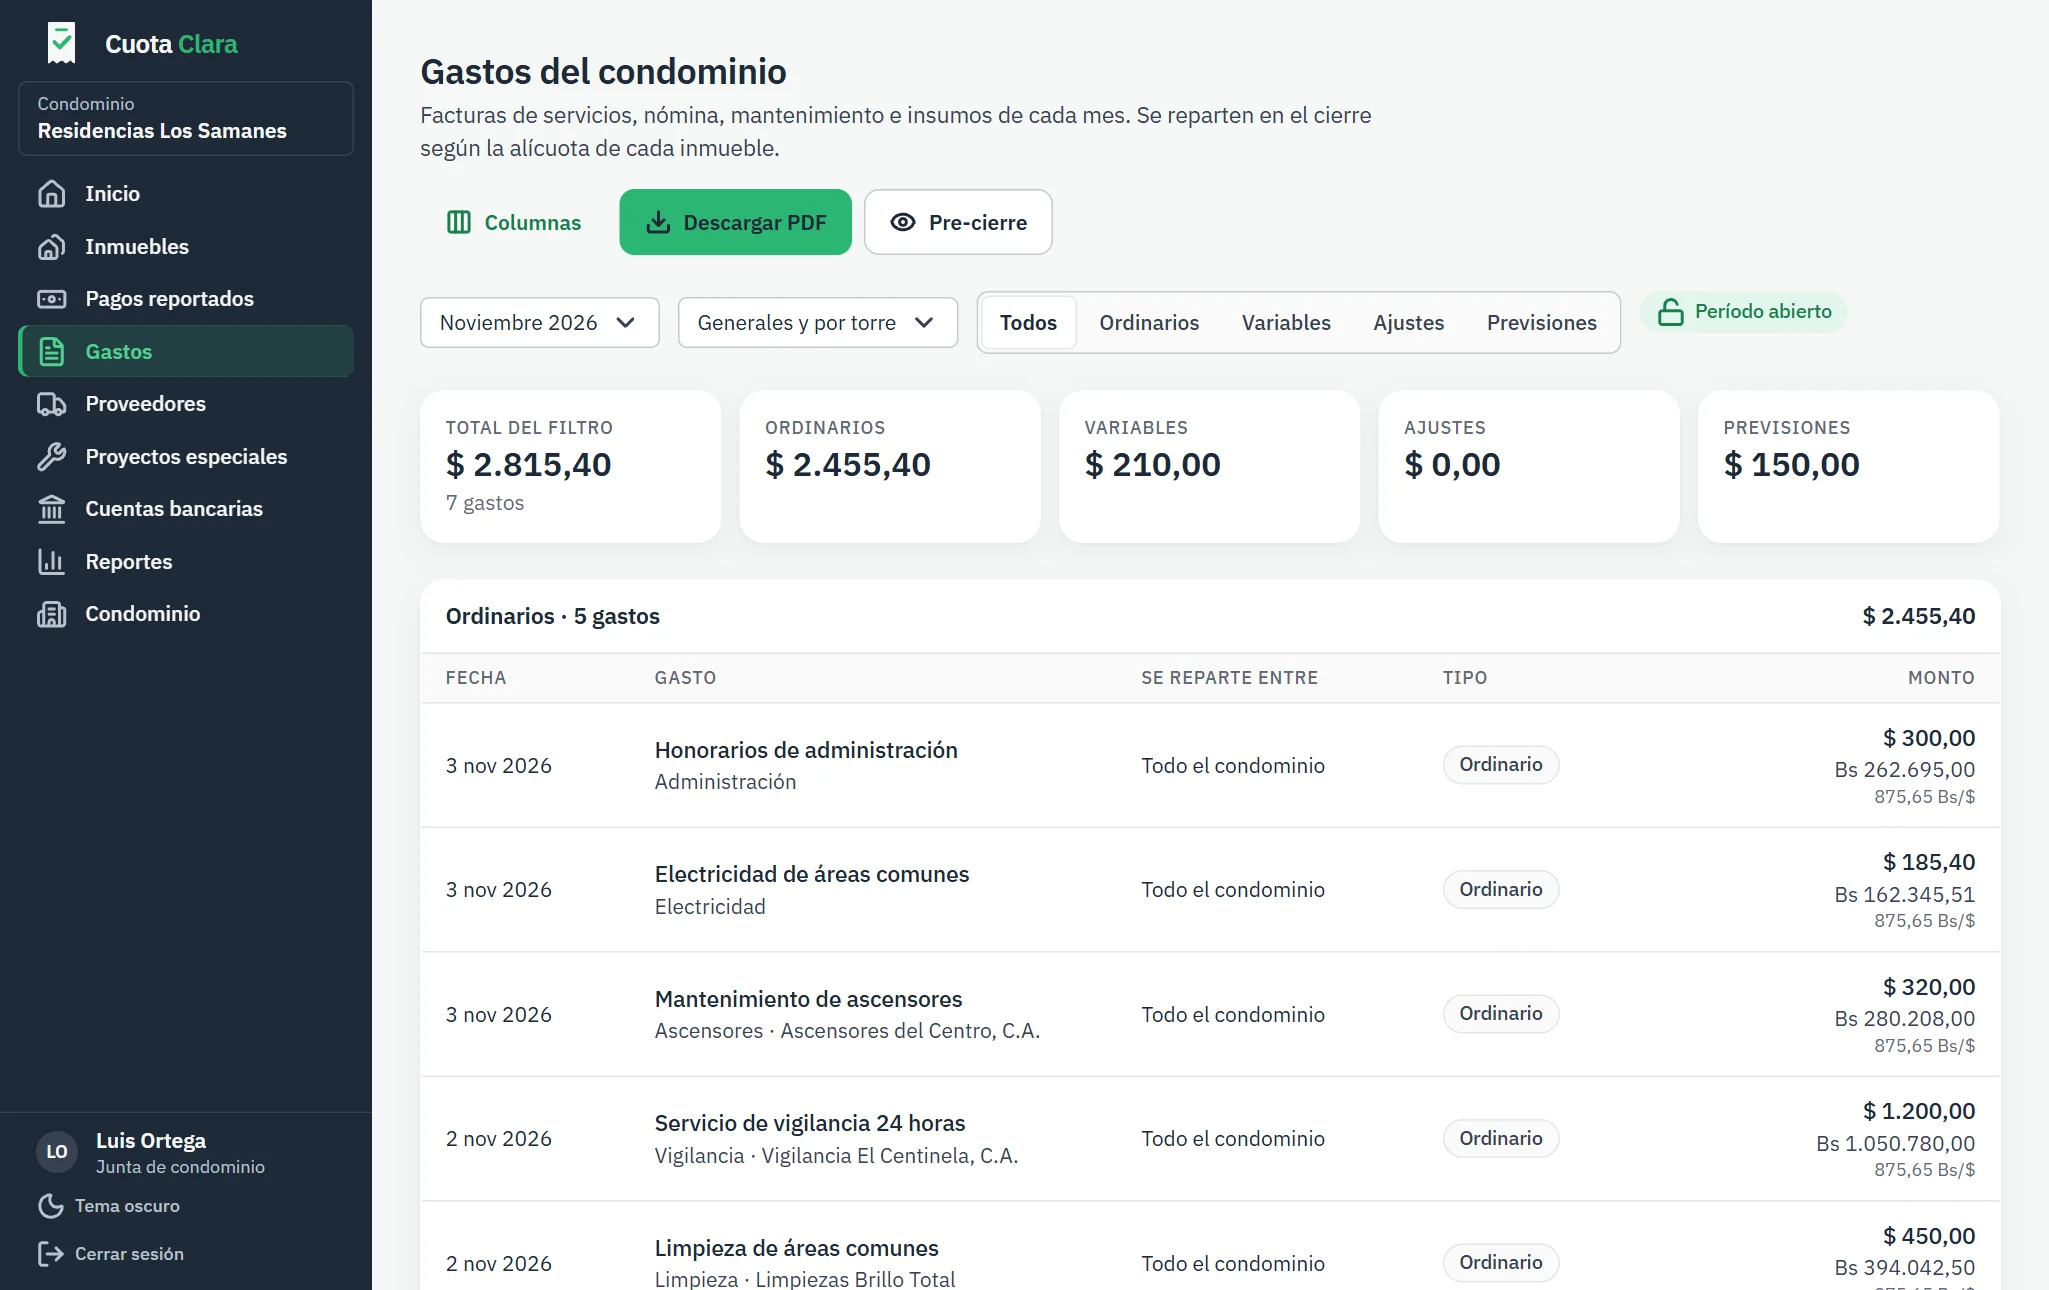This screenshot has width=2049, height=1290.
Task: Click the FECHA column header
Action: point(476,678)
